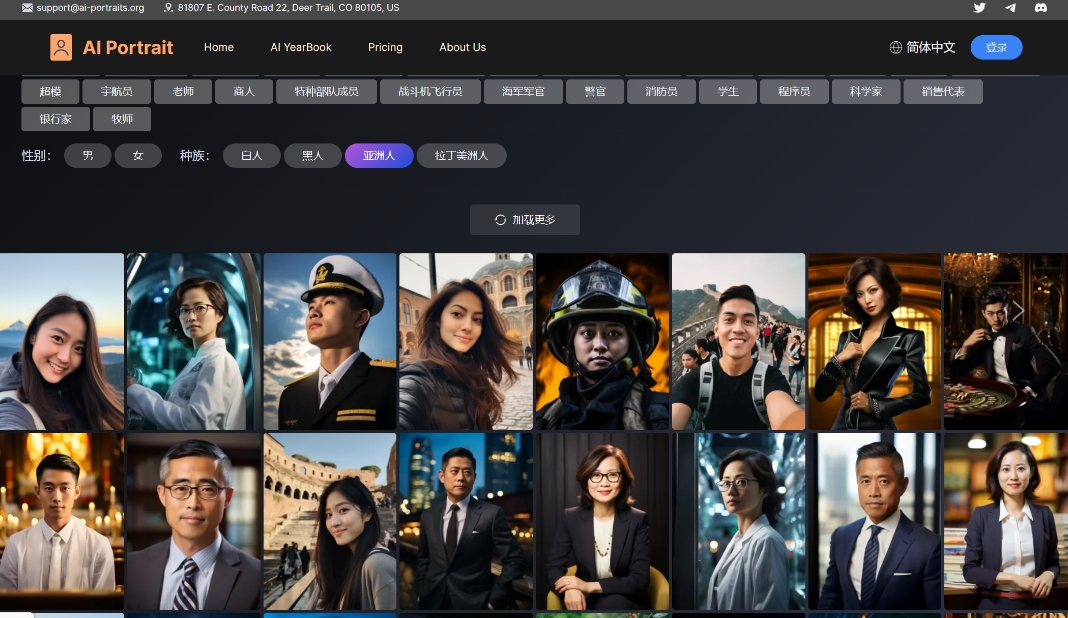Viewport: 1068px width, 618px height.
Task: Click the mail icon beside support email
Action: [x=27, y=8]
